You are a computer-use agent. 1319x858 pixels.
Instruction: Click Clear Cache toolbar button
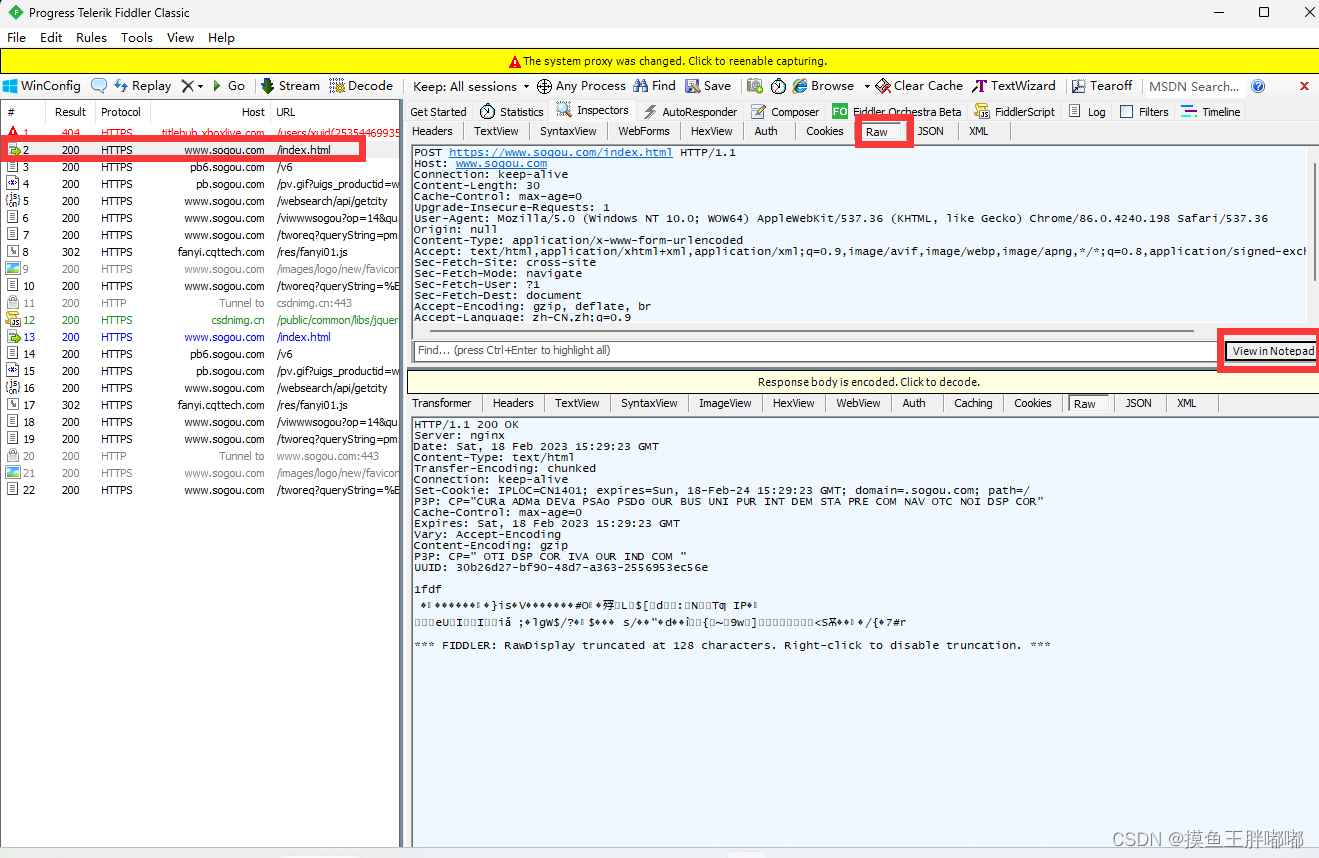pos(919,86)
